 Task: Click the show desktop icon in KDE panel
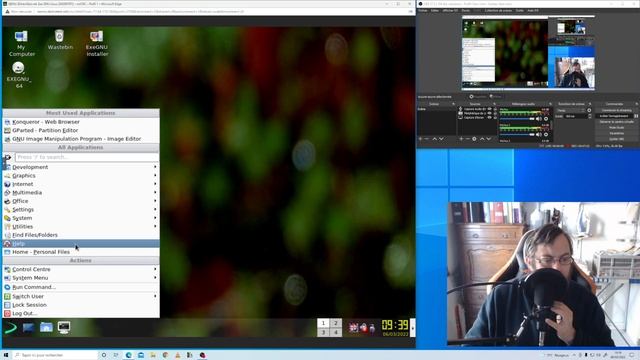pos(28,327)
